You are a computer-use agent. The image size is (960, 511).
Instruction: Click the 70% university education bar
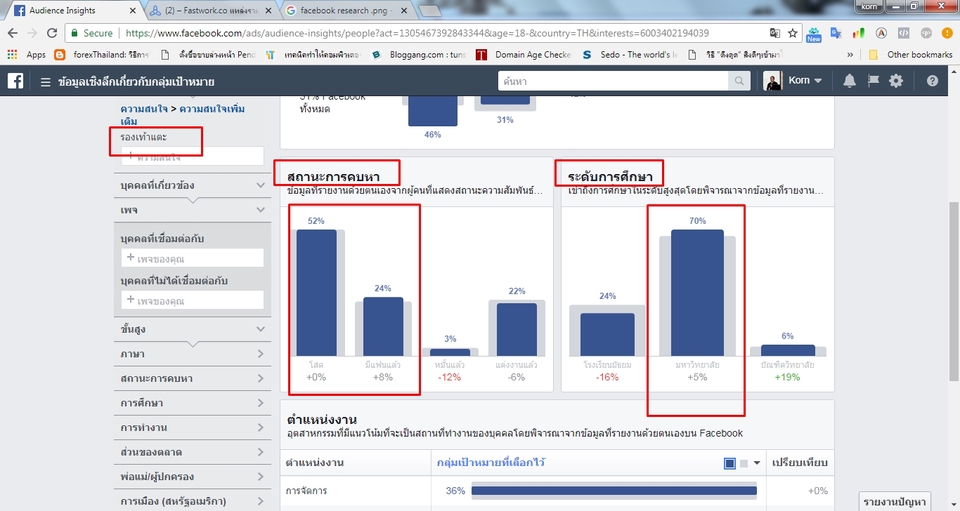coord(697,293)
